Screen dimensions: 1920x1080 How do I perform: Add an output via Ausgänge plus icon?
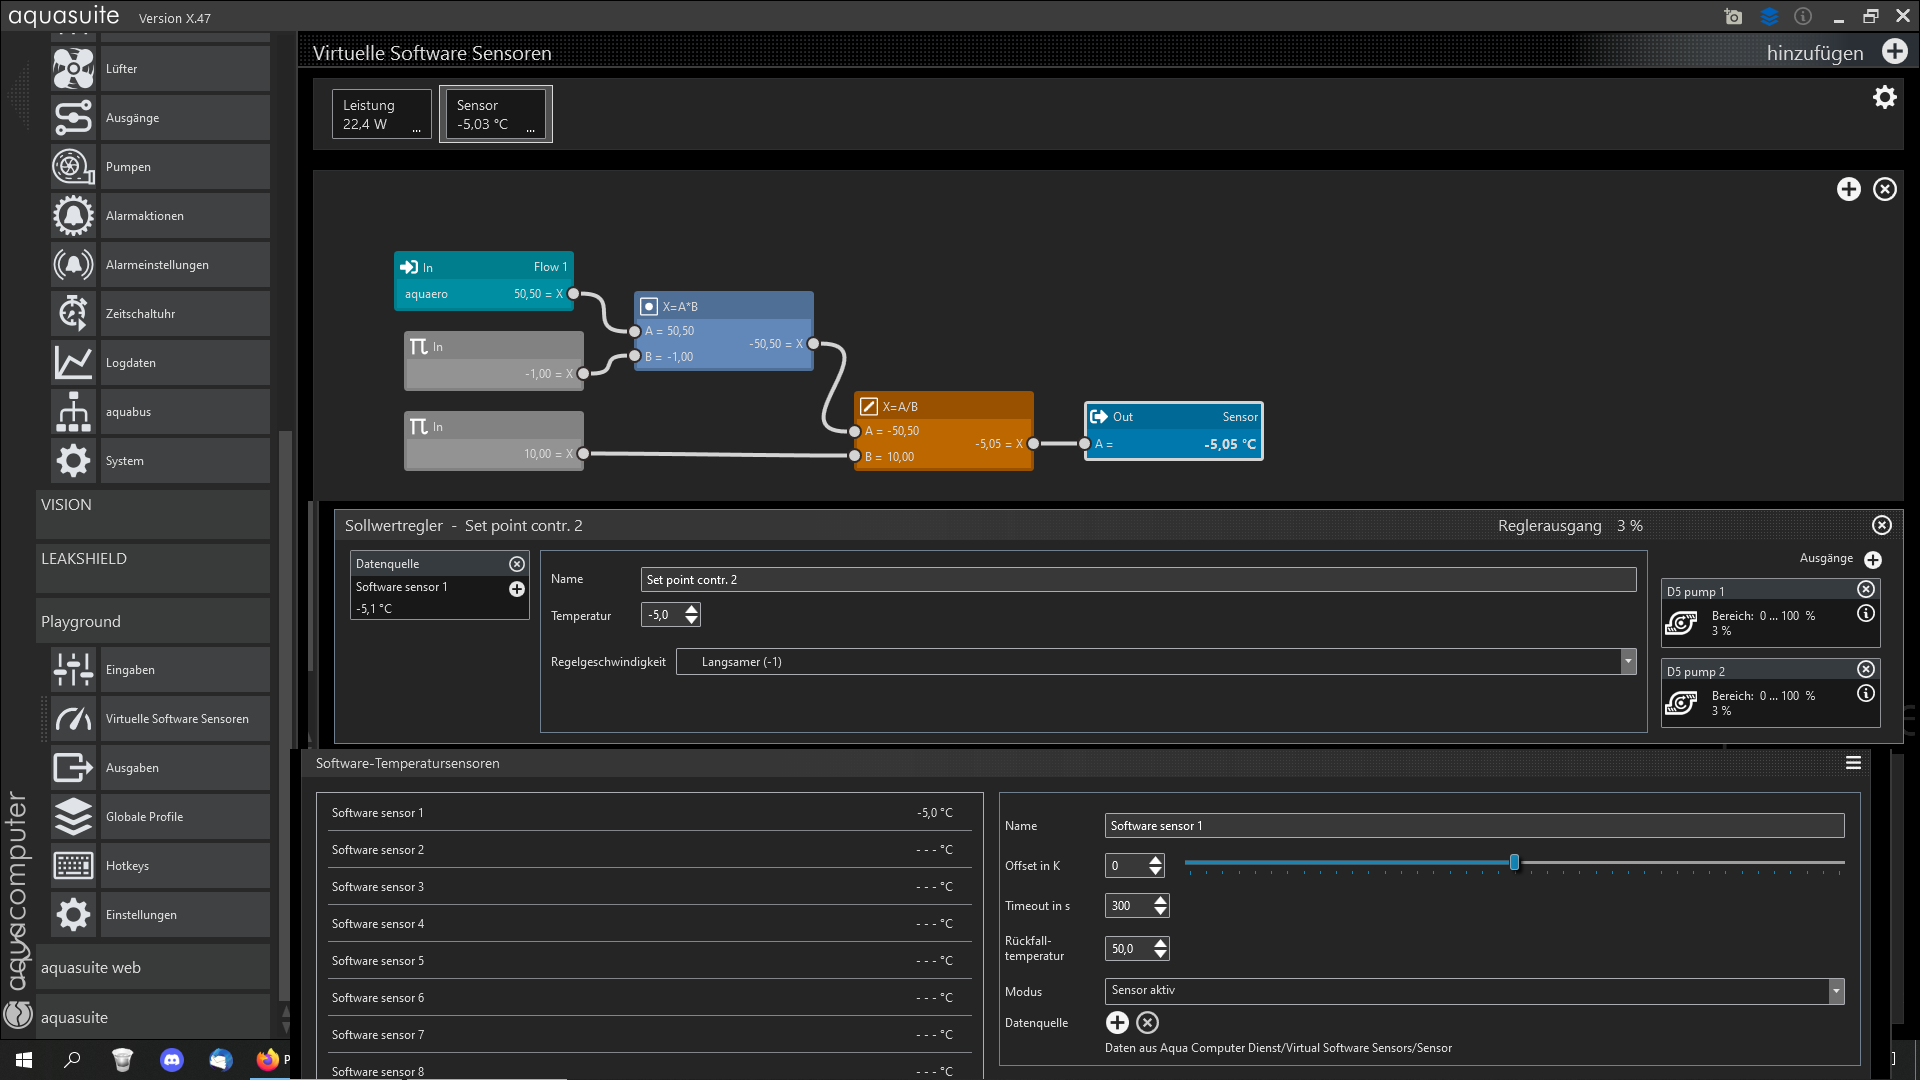tap(1873, 560)
